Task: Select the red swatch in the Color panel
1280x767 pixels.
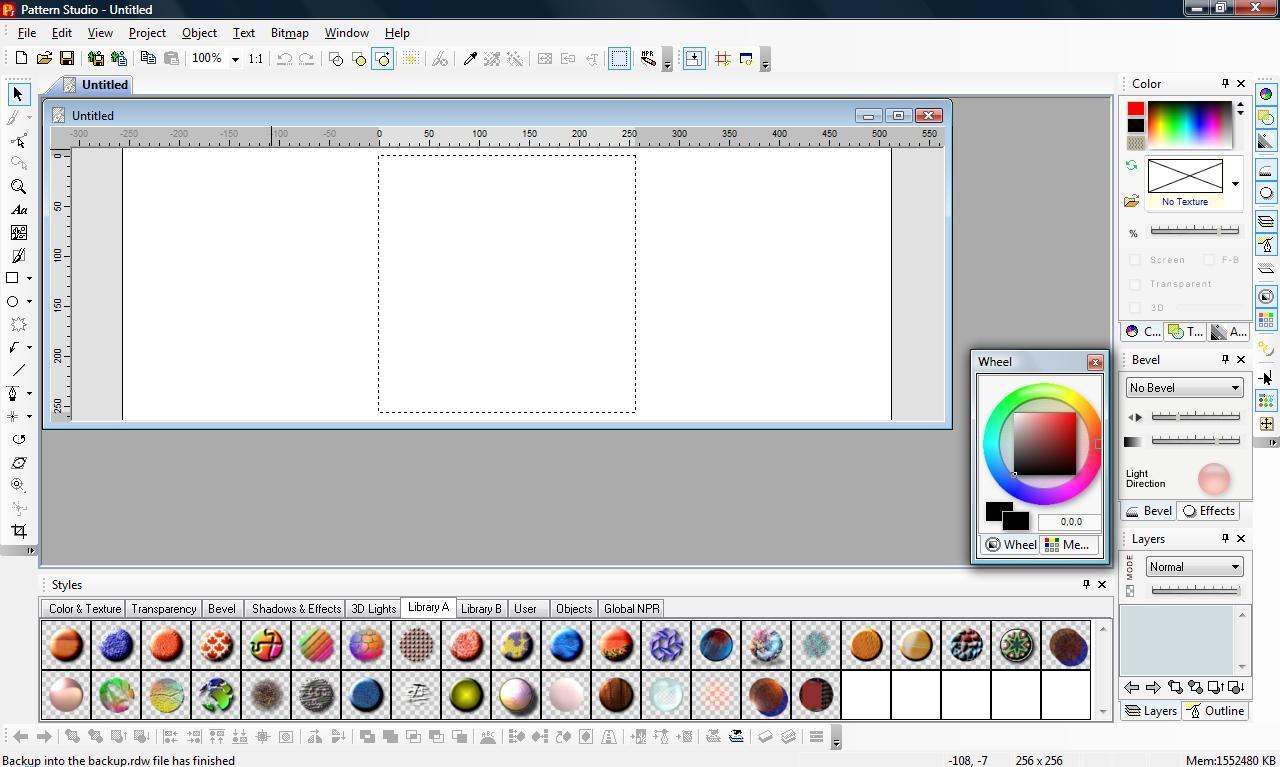Action: pos(1136,108)
